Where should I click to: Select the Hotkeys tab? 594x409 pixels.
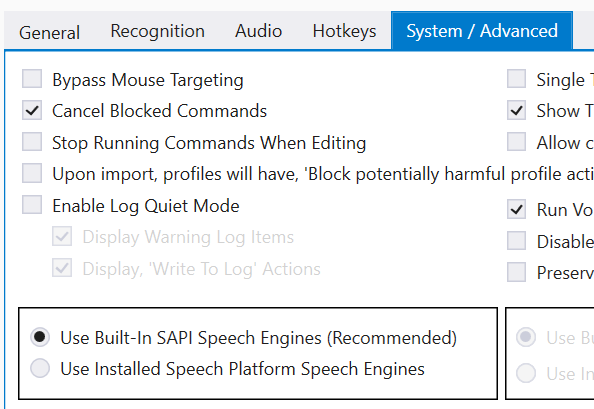[344, 31]
